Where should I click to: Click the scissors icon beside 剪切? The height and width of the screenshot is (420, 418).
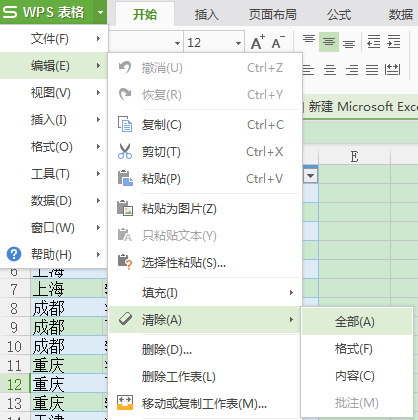point(125,151)
